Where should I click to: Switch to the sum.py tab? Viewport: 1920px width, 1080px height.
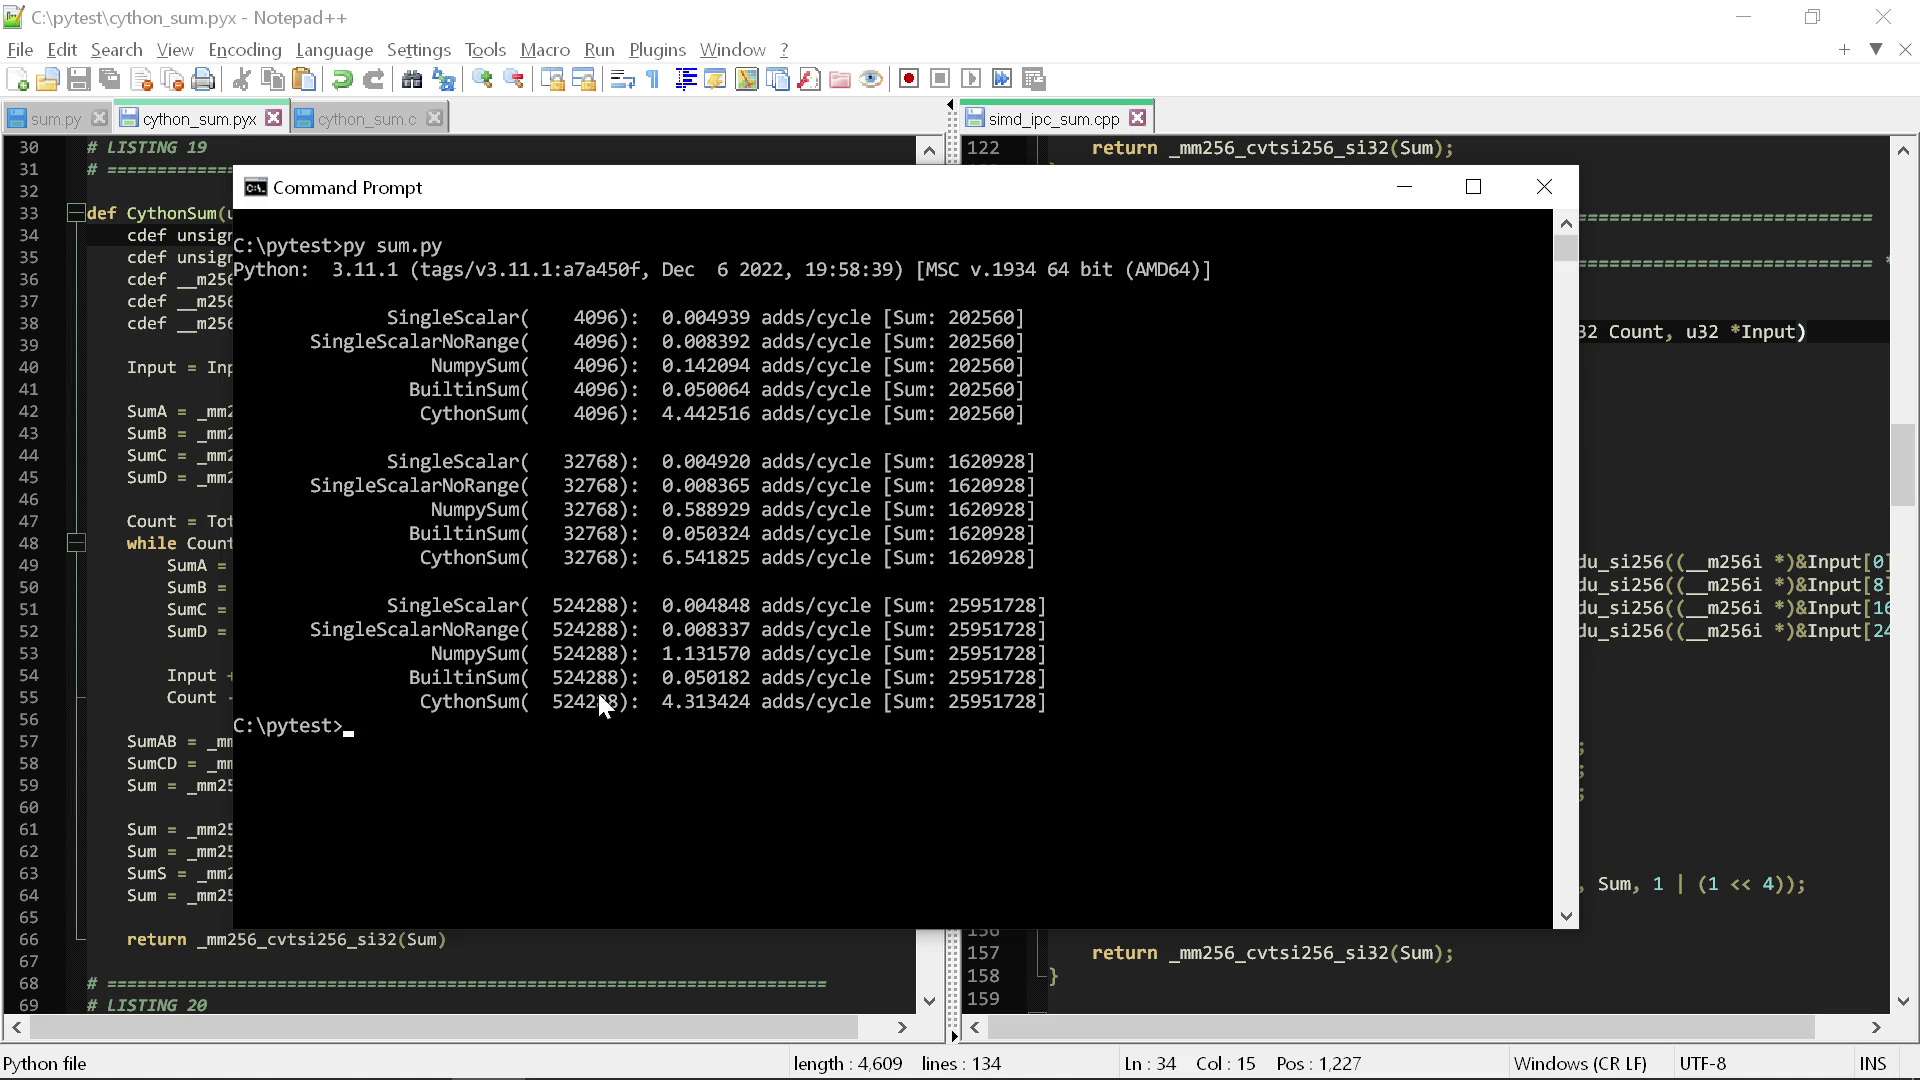pyautogui.click(x=55, y=119)
